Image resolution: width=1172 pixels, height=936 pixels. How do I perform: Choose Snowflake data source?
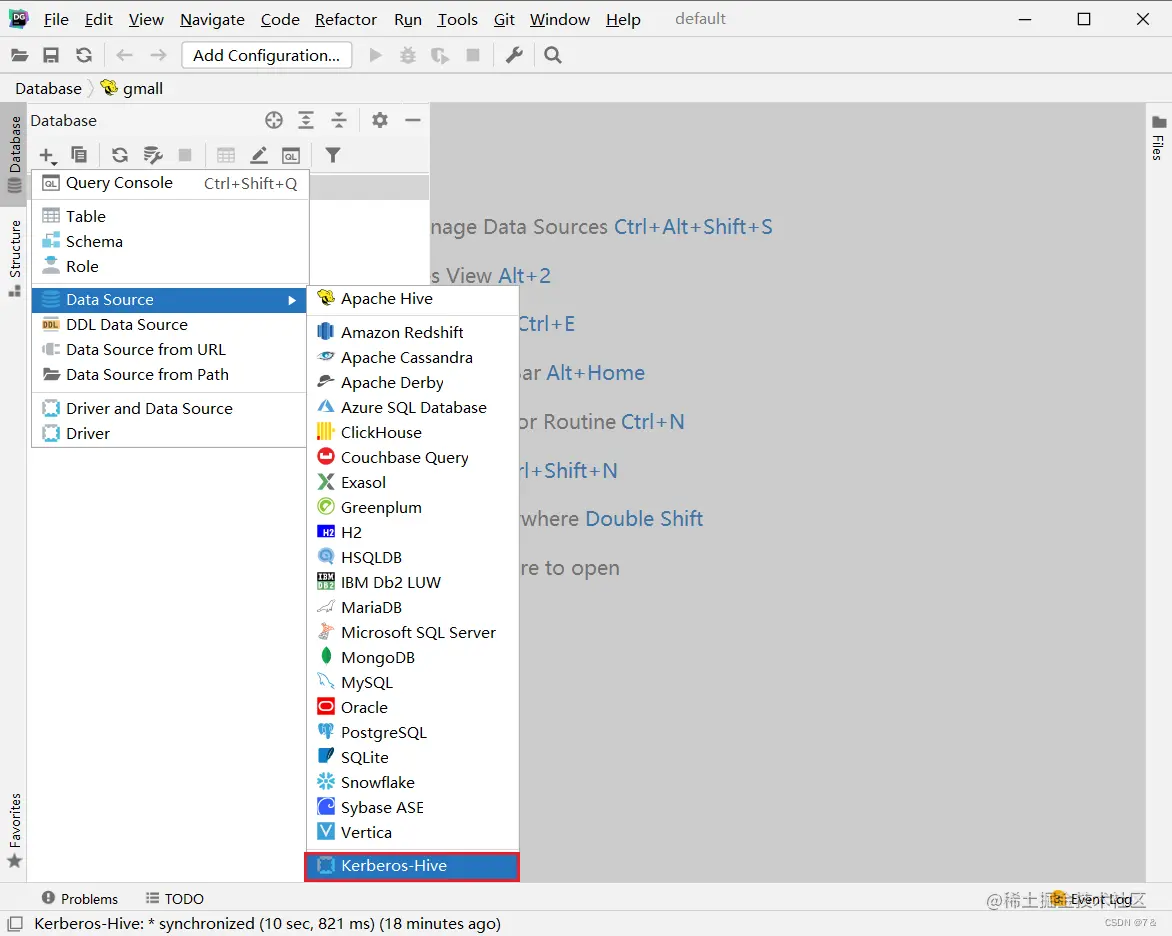(x=413, y=783)
